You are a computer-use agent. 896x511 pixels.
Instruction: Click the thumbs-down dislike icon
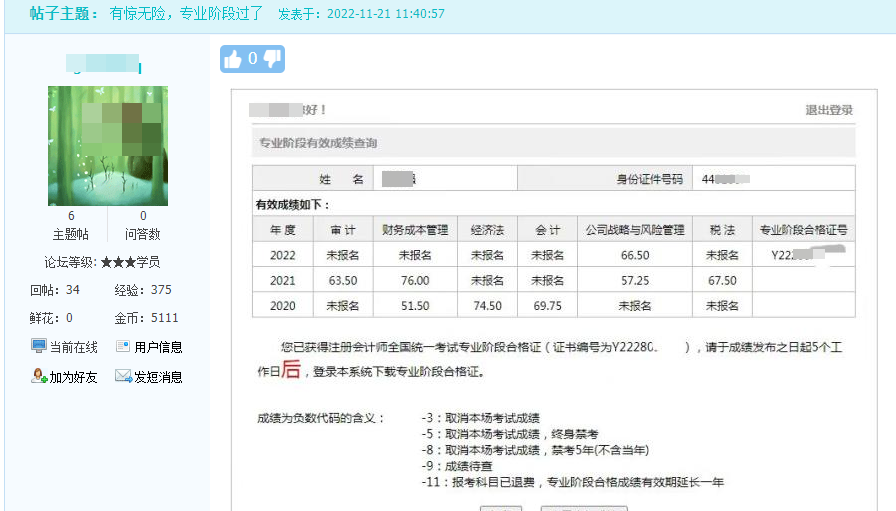pos(271,59)
